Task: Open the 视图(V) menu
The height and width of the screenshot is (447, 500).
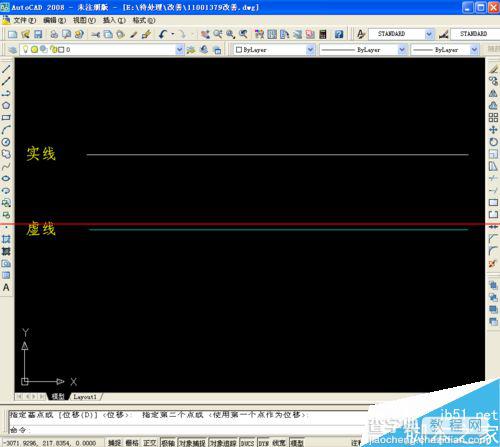Action: click(x=84, y=21)
